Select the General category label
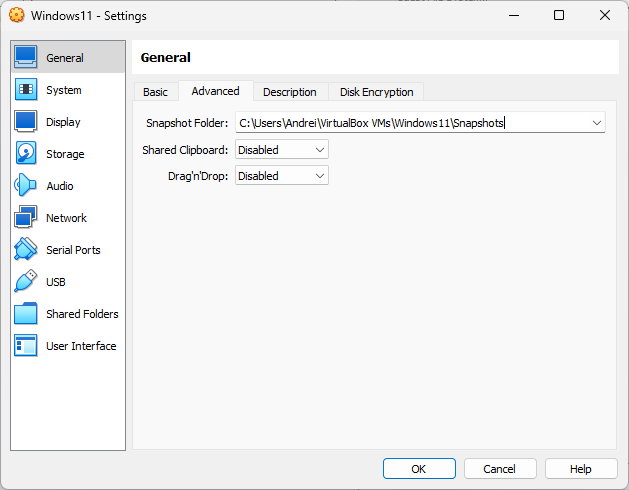Image resolution: width=629 pixels, height=490 pixels. (65, 58)
